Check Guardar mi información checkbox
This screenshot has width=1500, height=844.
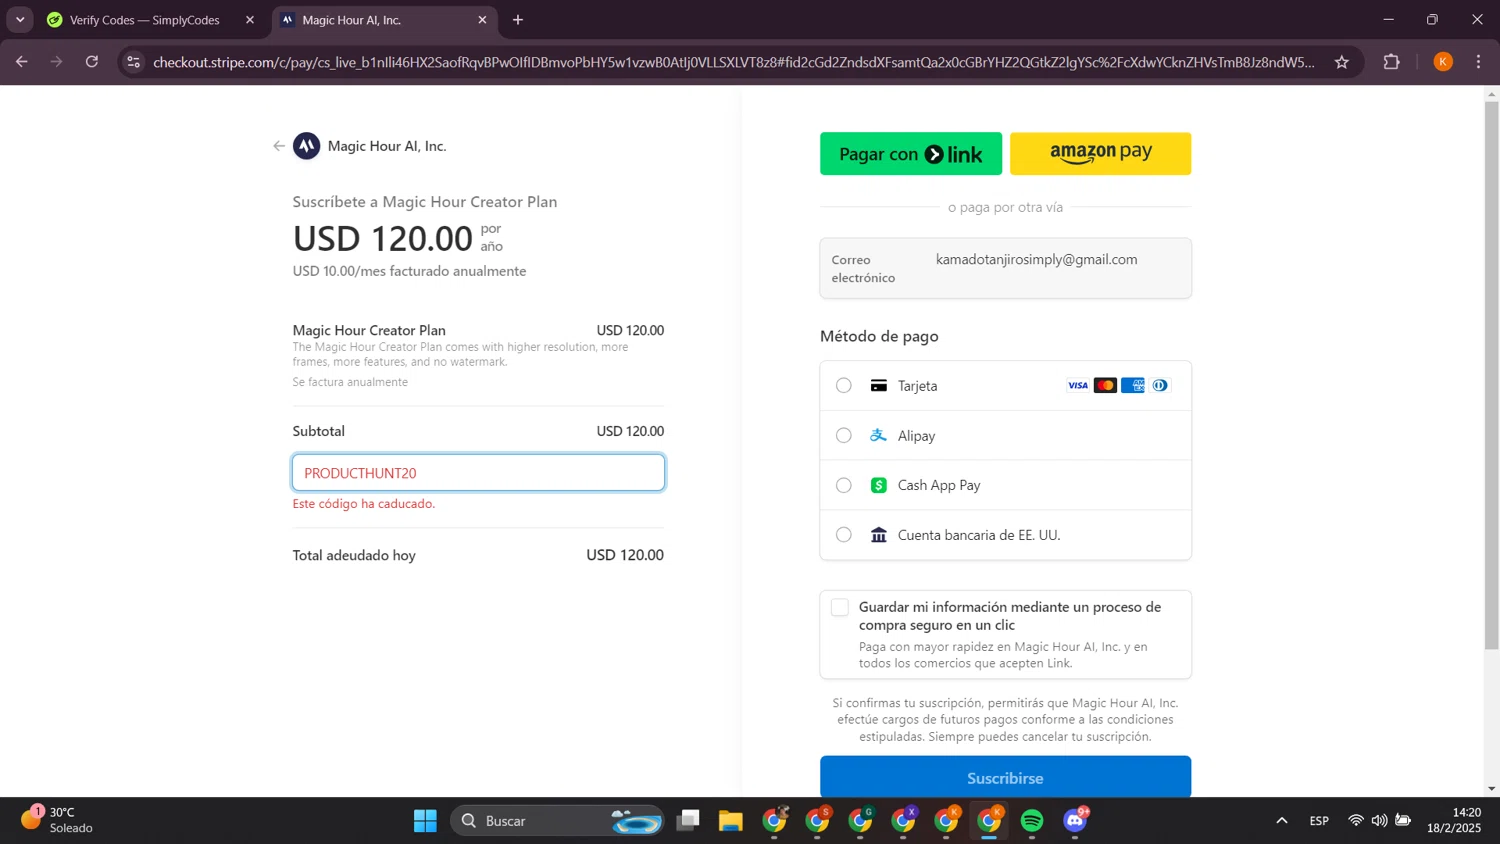[x=840, y=607]
